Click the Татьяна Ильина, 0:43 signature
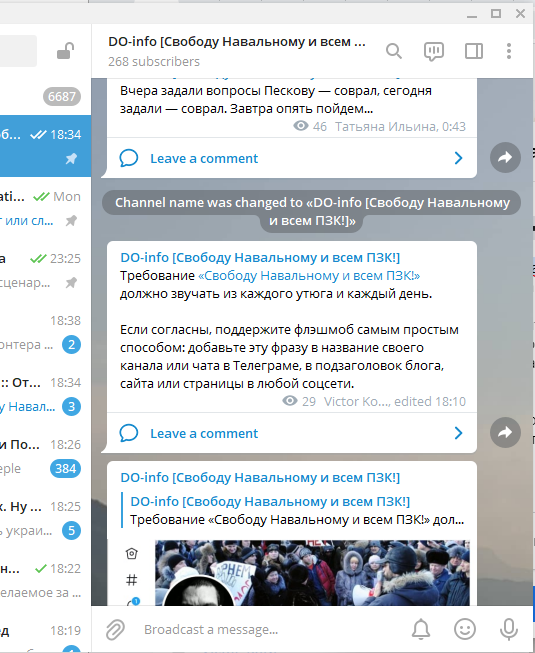Image resolution: width=535 pixels, height=653 pixels. pyautogui.click(x=400, y=127)
